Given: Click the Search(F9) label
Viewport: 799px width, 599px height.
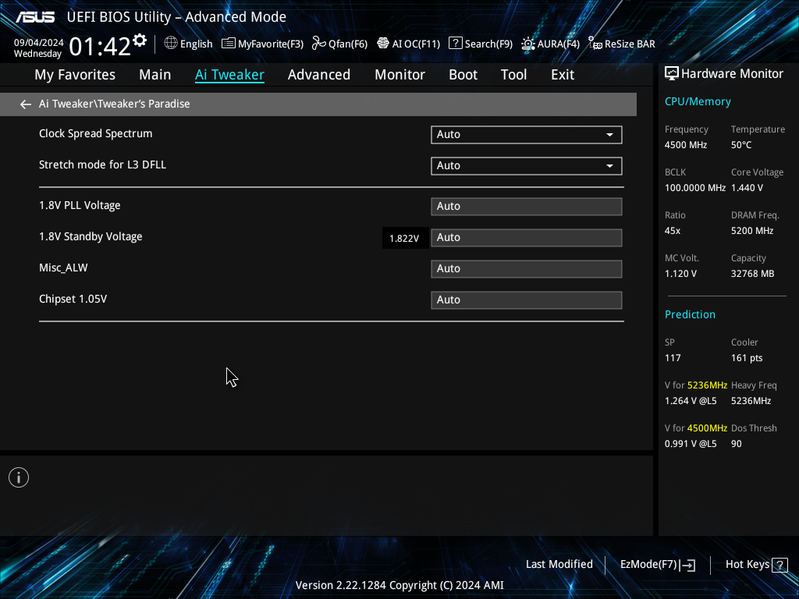Looking at the screenshot, I should (x=489, y=44).
